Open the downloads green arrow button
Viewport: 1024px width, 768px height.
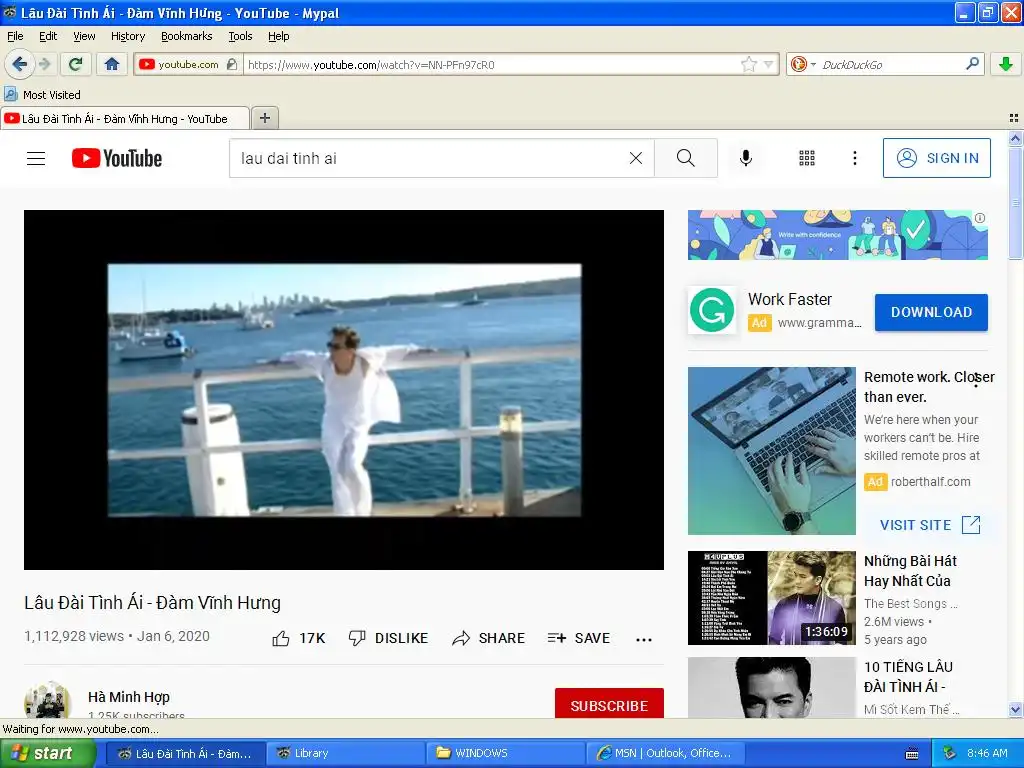coord(1006,64)
